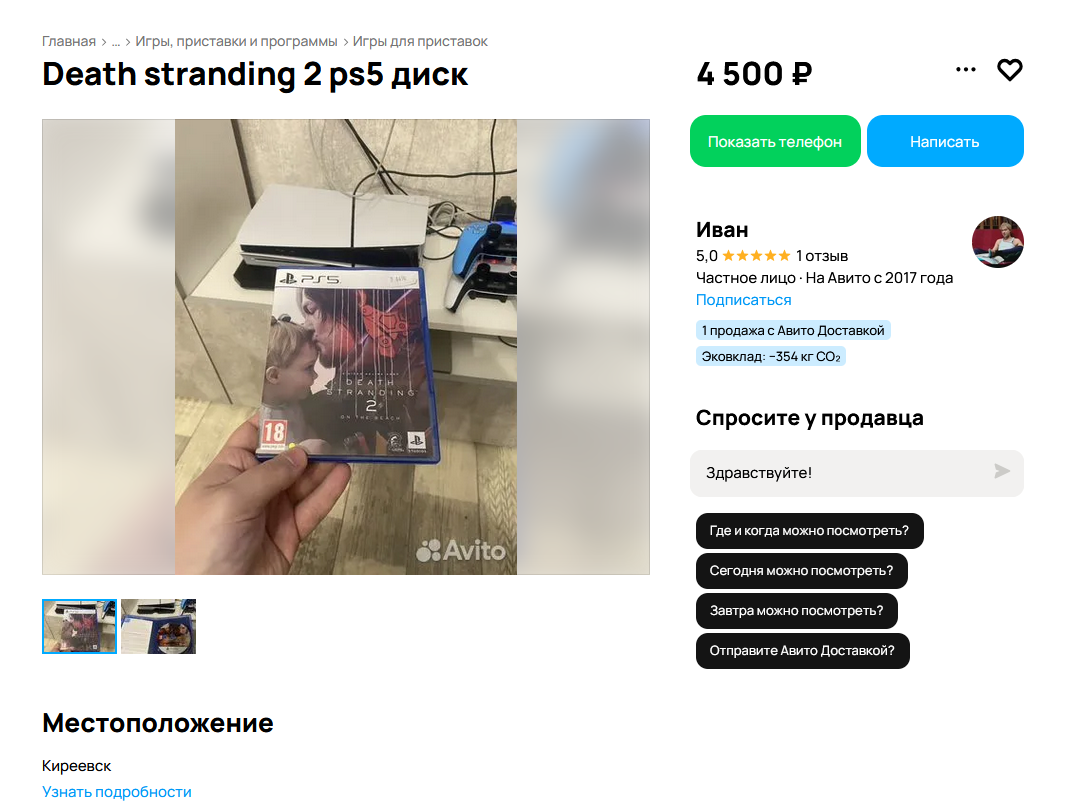Screen dimensions: 1069x809
Task: Click the Написать button
Action: click(x=945, y=141)
